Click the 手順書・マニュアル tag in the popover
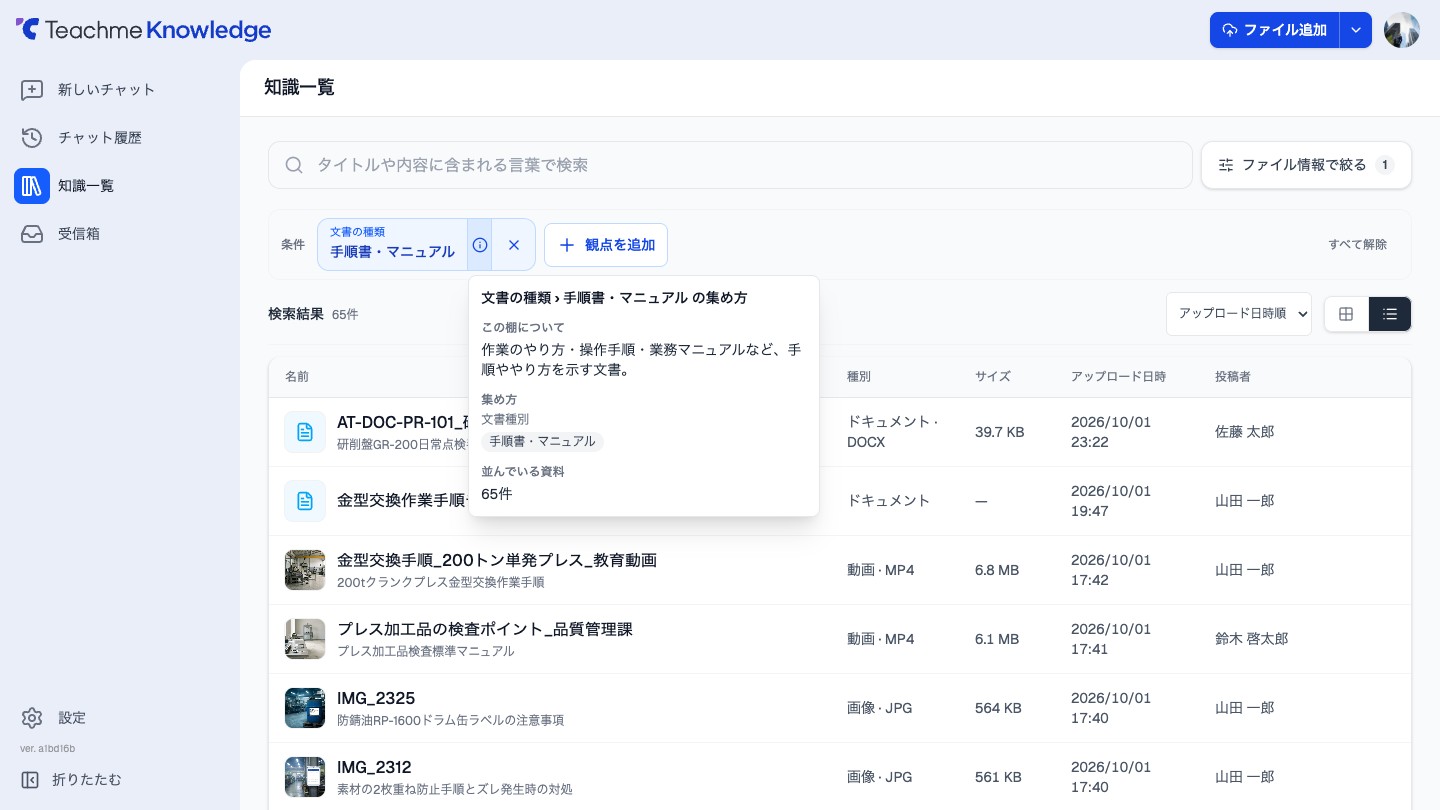 point(542,442)
